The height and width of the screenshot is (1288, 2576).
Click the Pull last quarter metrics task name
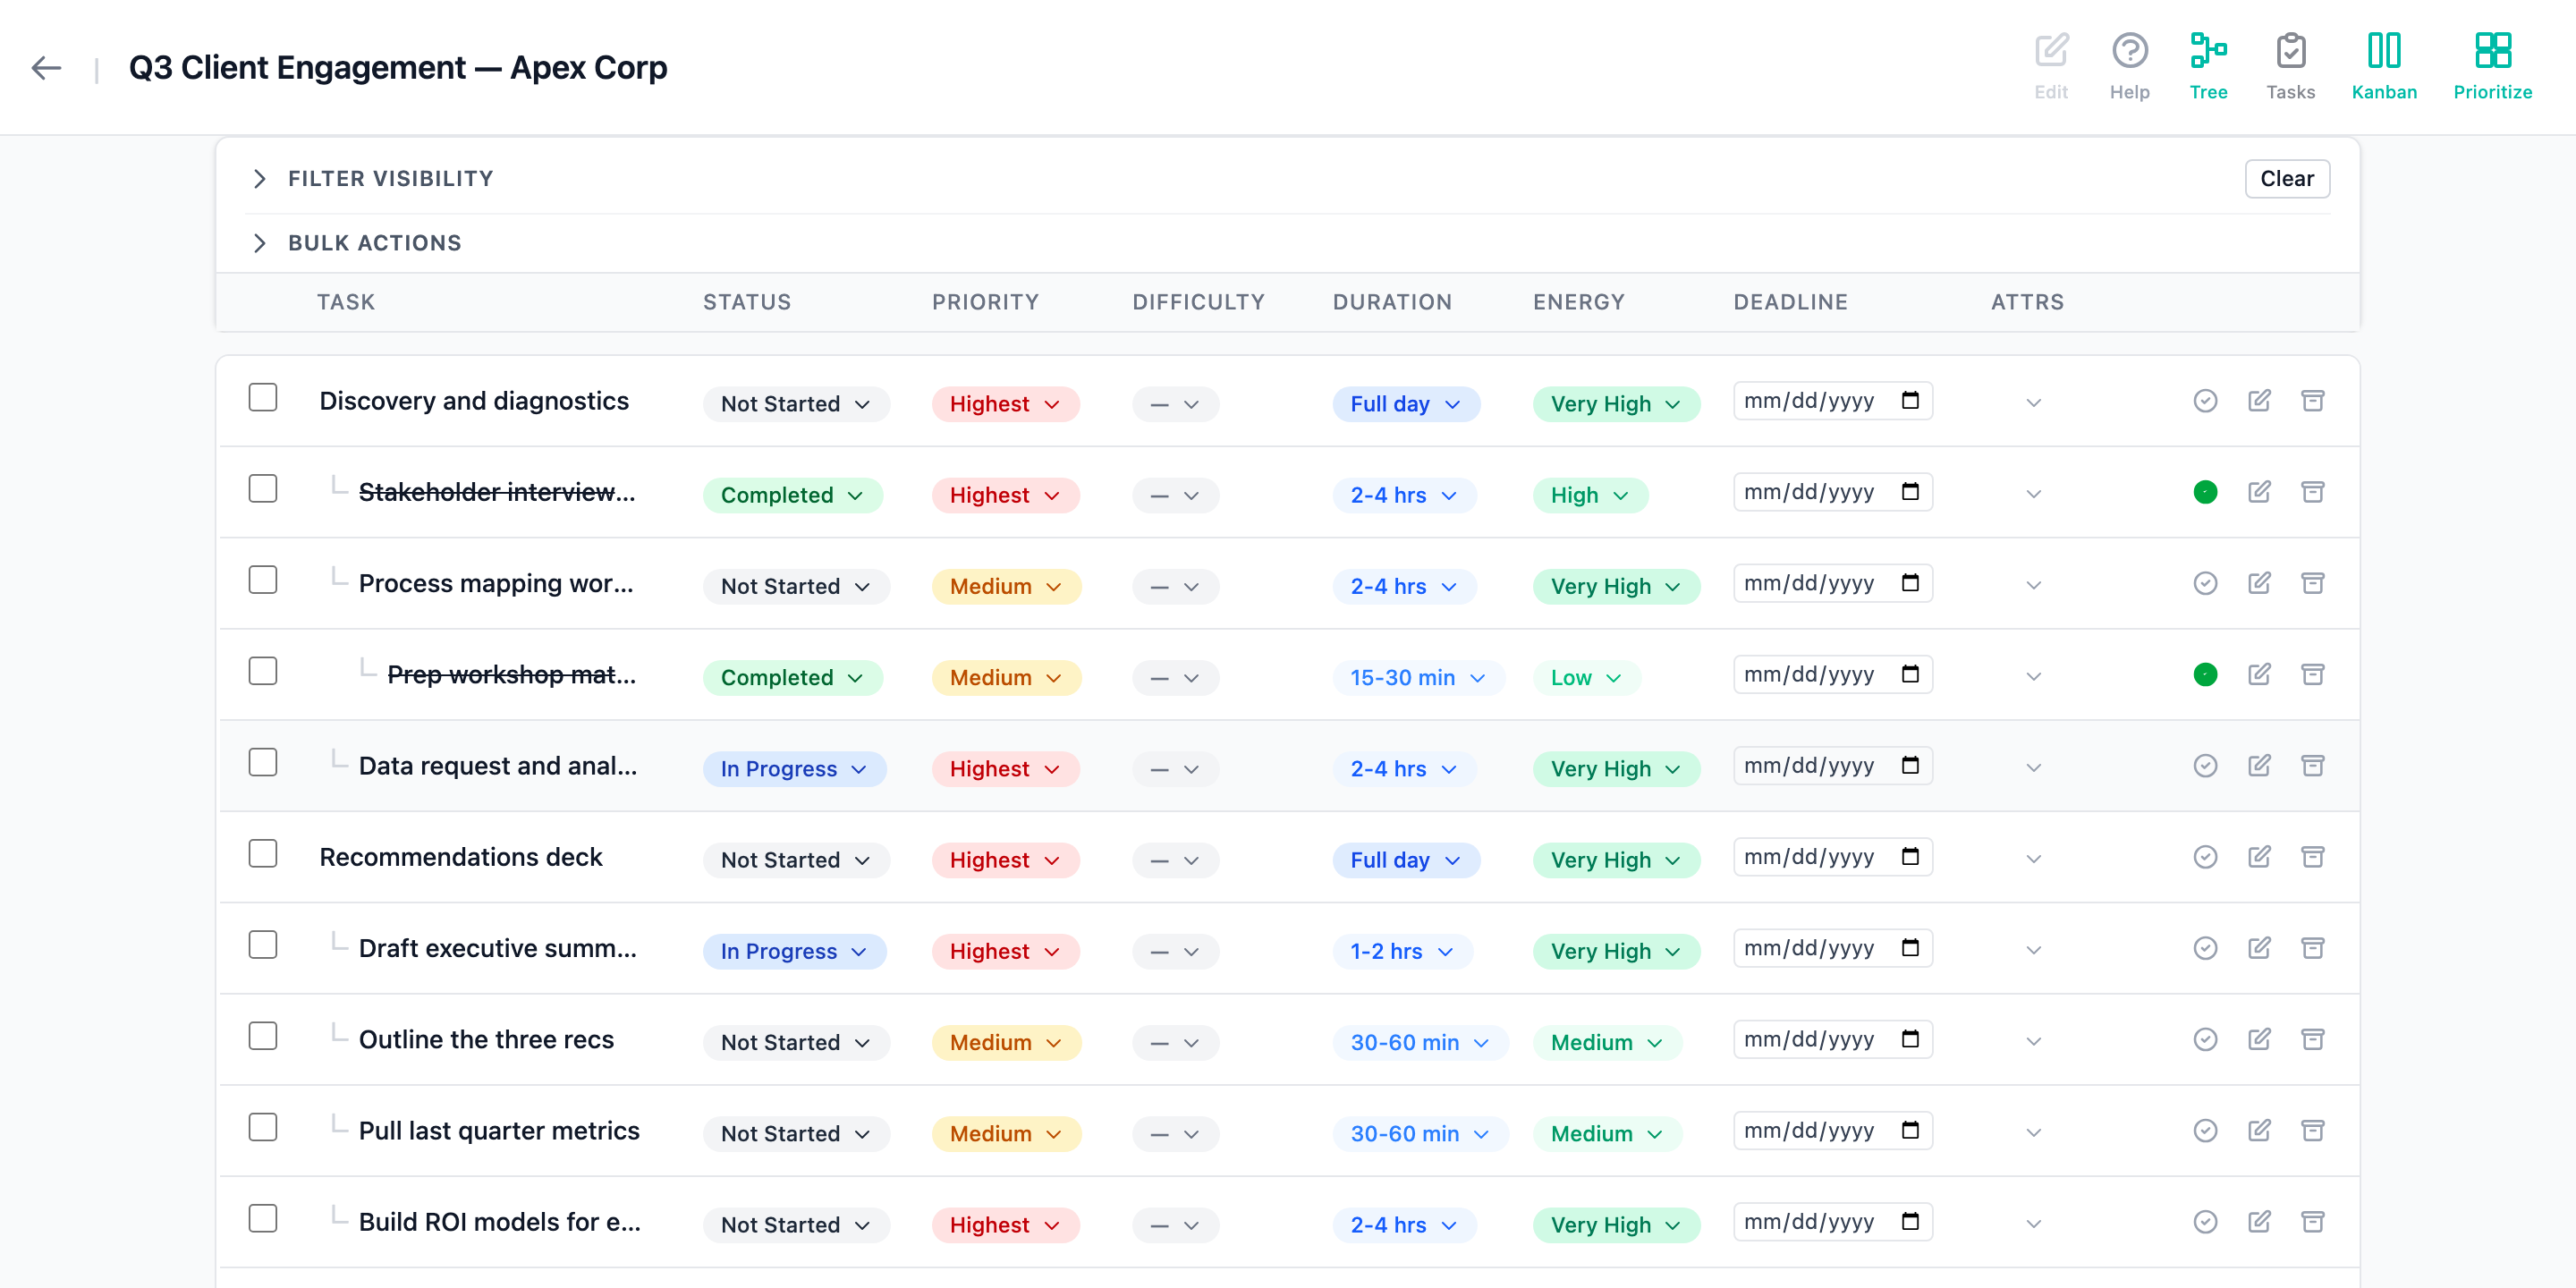499,1131
